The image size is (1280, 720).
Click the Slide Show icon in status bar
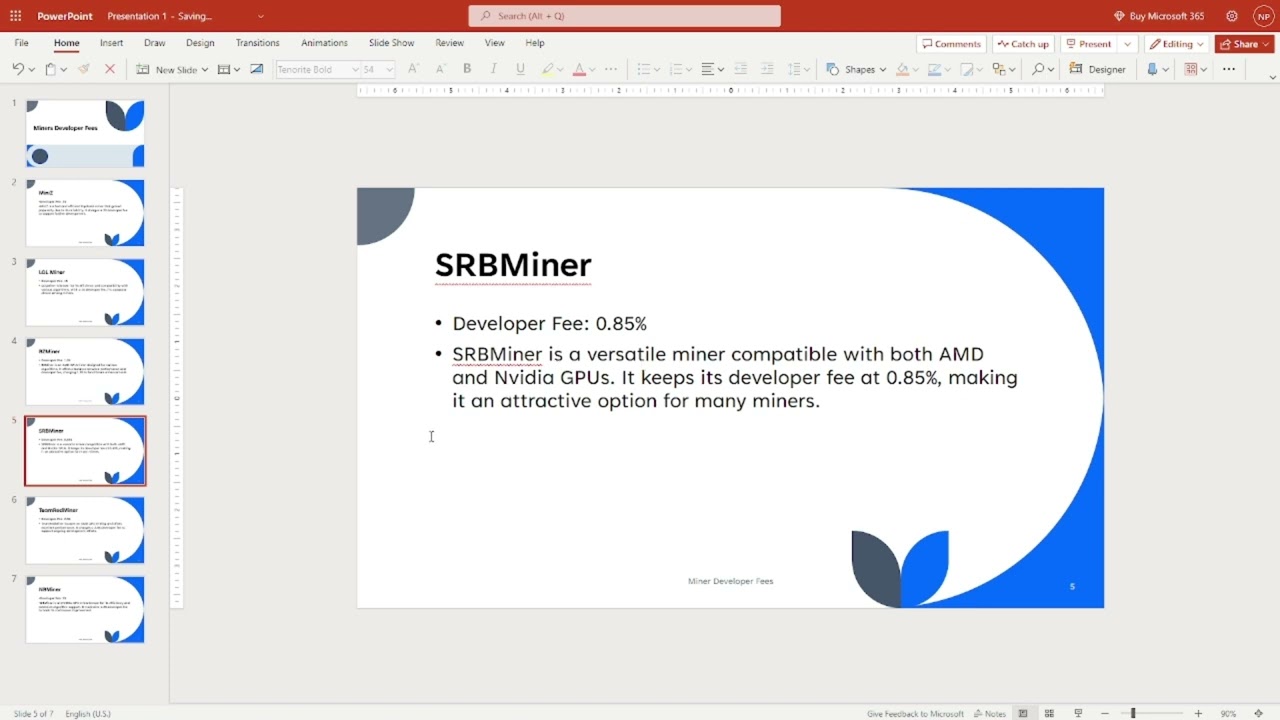point(1078,713)
